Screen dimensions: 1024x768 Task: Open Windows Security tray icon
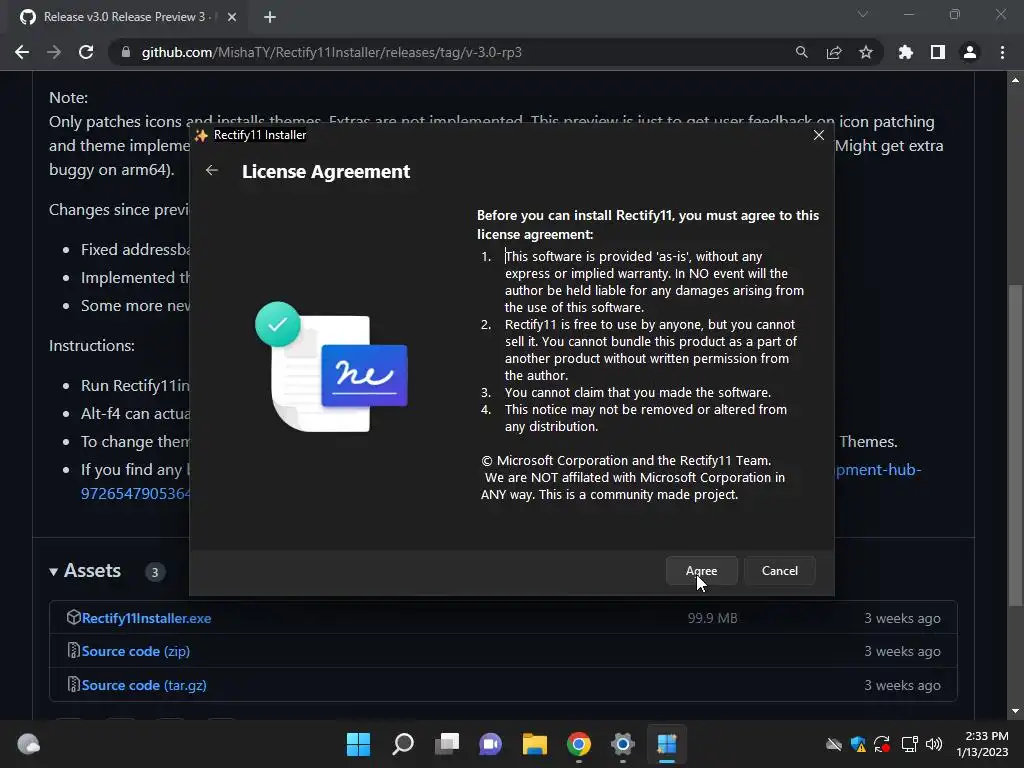[858, 744]
